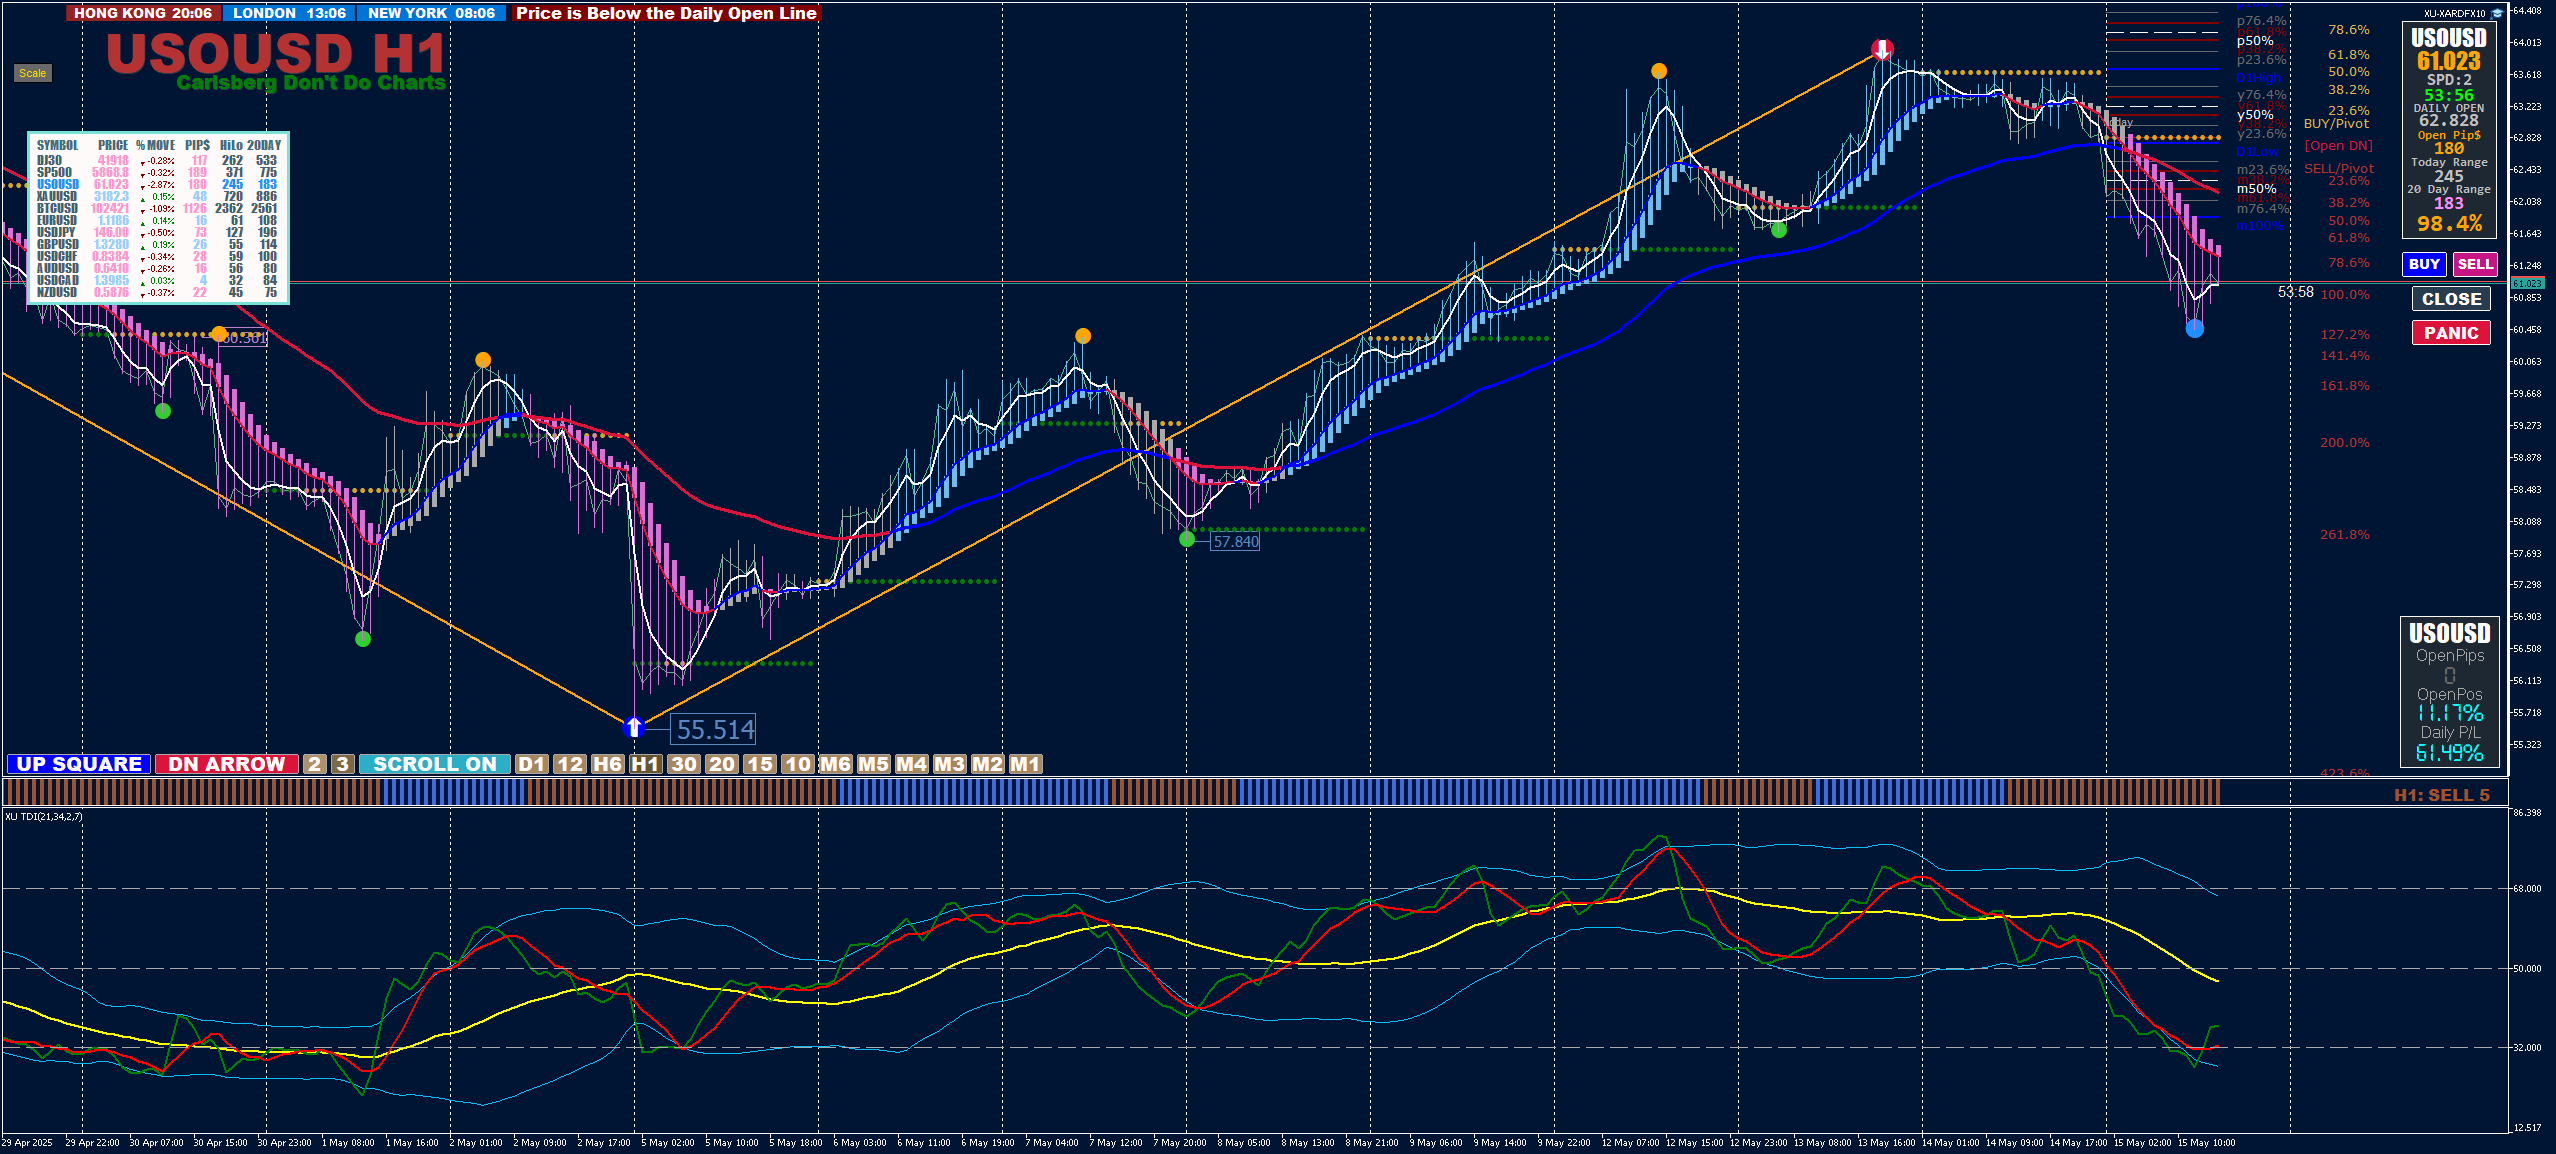Toggle the DN ARROW button
Screen dimensions: 2556x1154
pos(226,764)
